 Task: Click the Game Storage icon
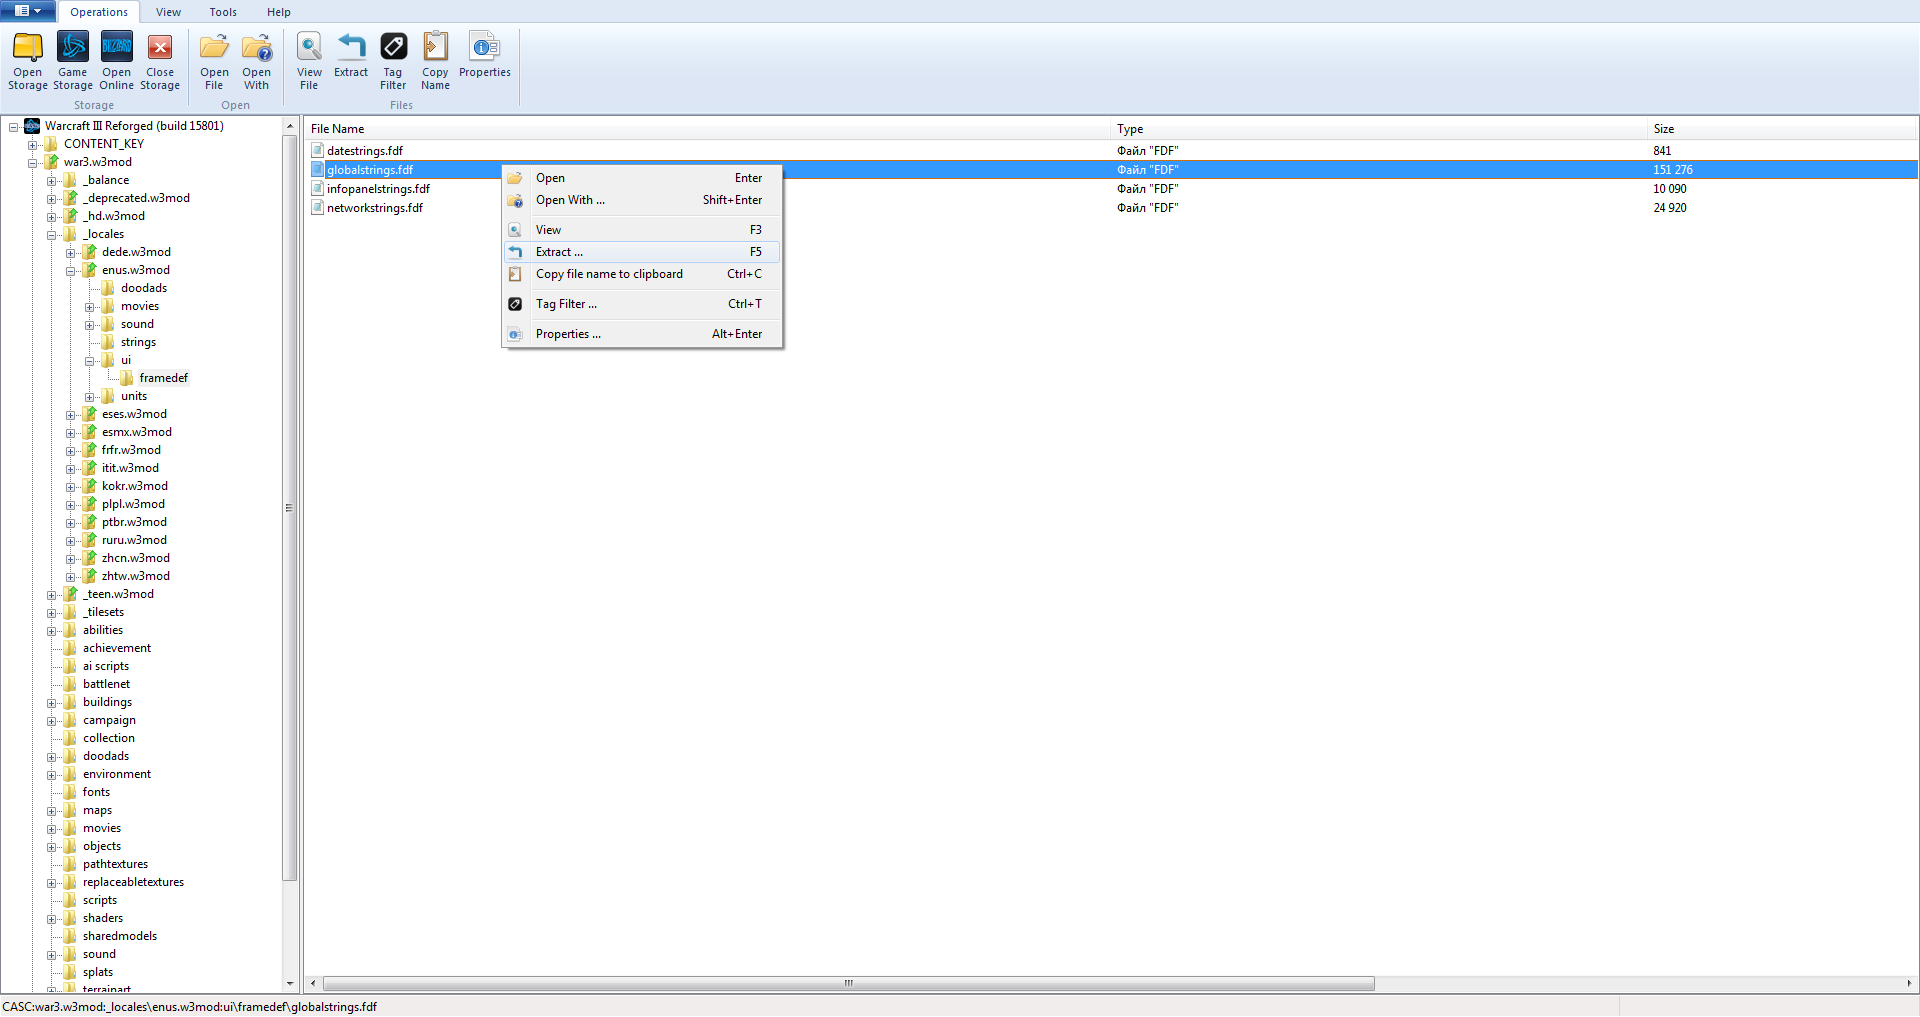(x=73, y=47)
